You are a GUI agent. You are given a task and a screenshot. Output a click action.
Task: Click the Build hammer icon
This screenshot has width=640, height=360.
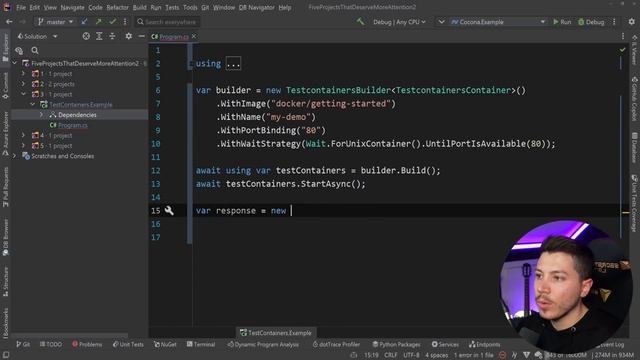360,21
